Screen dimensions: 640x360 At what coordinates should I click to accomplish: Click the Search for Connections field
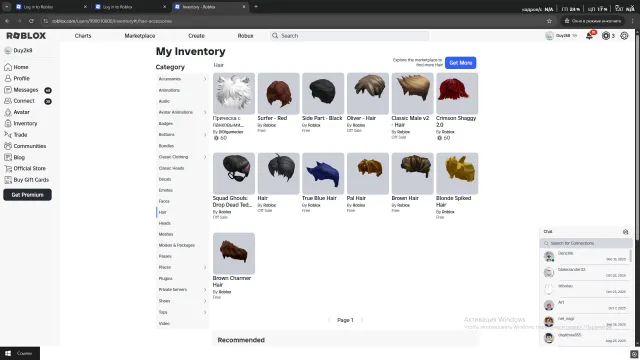(x=586, y=243)
